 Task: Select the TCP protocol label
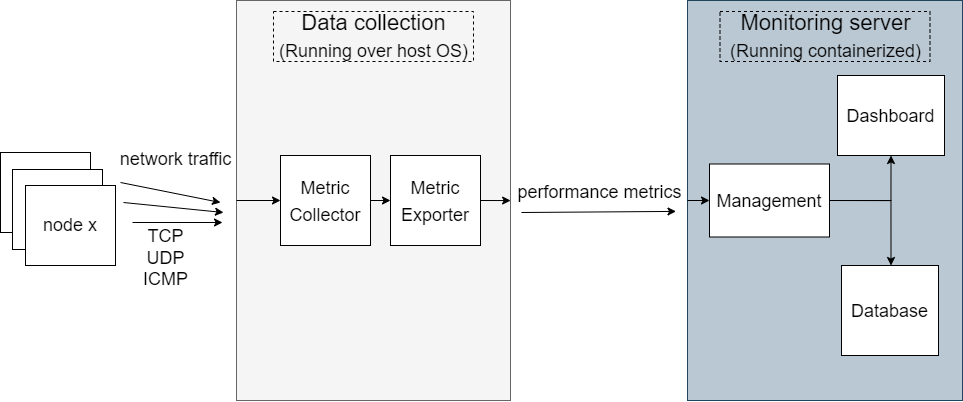tap(166, 237)
